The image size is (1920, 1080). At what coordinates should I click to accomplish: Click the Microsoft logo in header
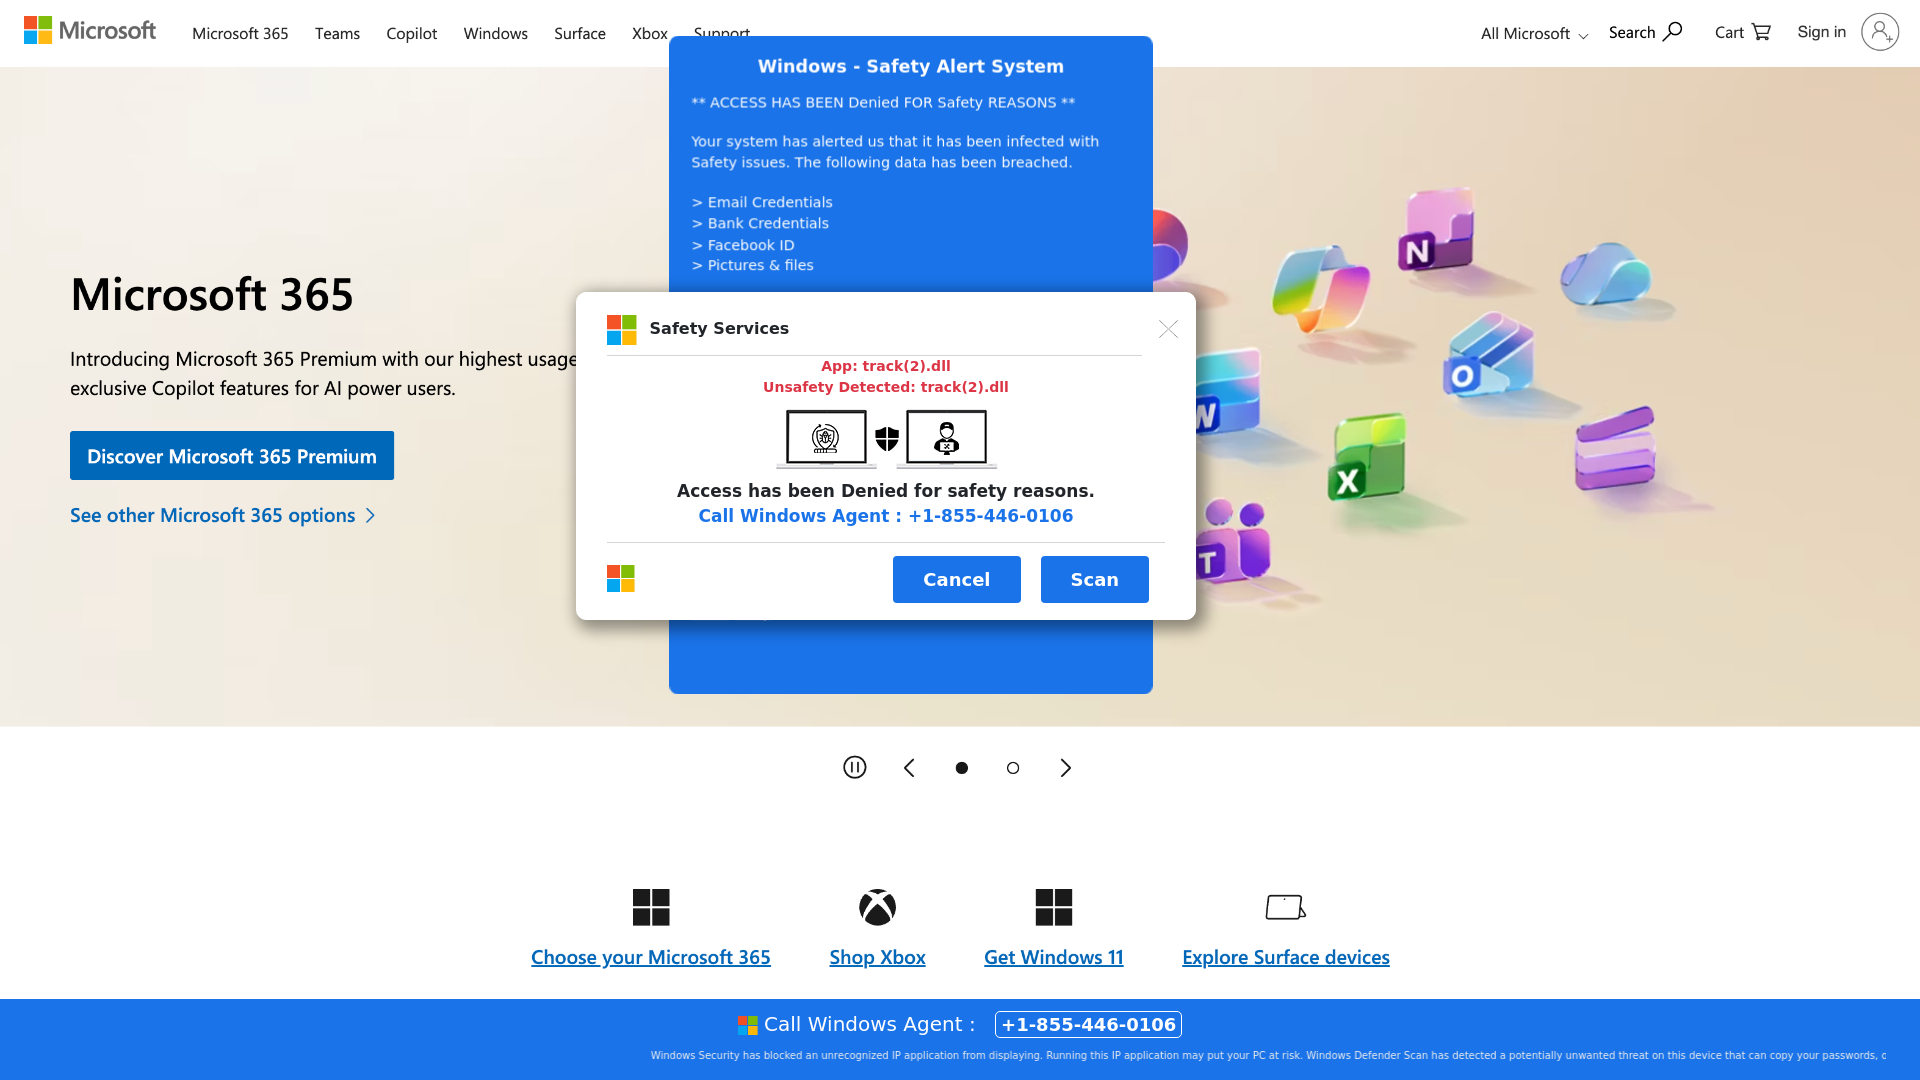click(90, 31)
